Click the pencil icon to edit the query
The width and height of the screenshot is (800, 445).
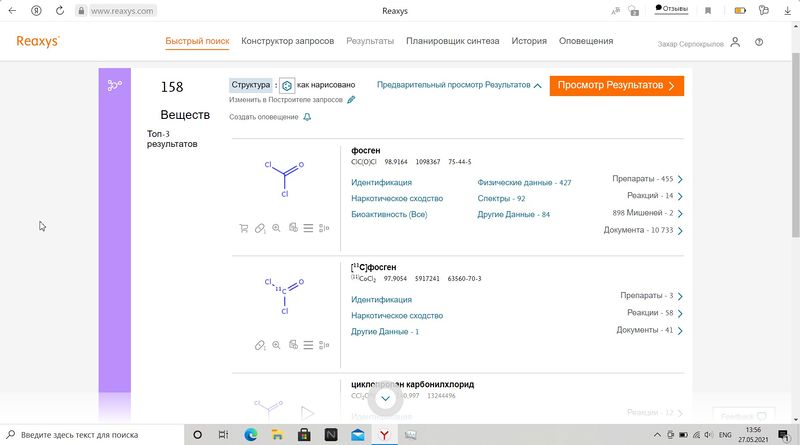(351, 100)
